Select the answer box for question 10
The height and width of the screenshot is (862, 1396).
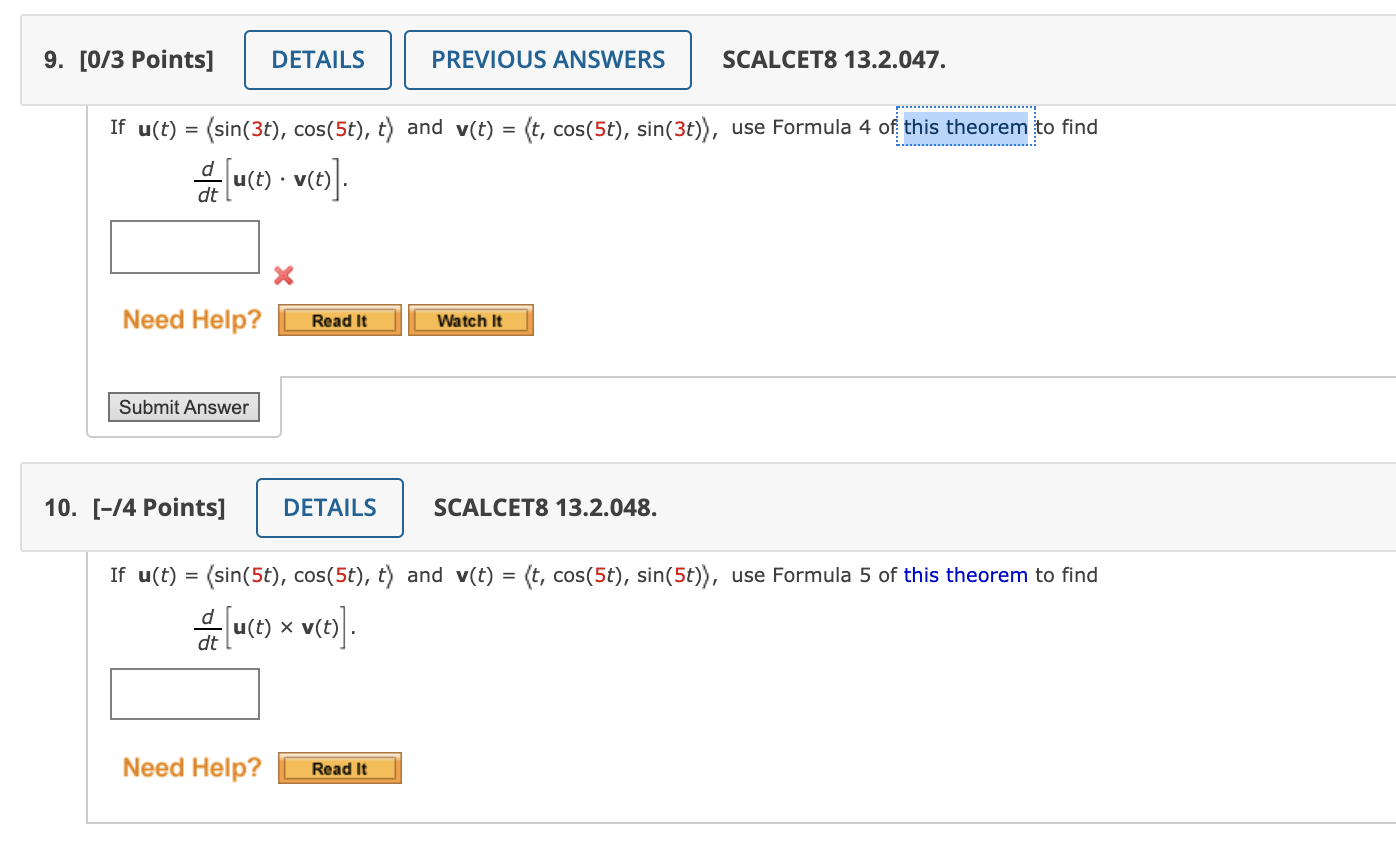pos(184,693)
